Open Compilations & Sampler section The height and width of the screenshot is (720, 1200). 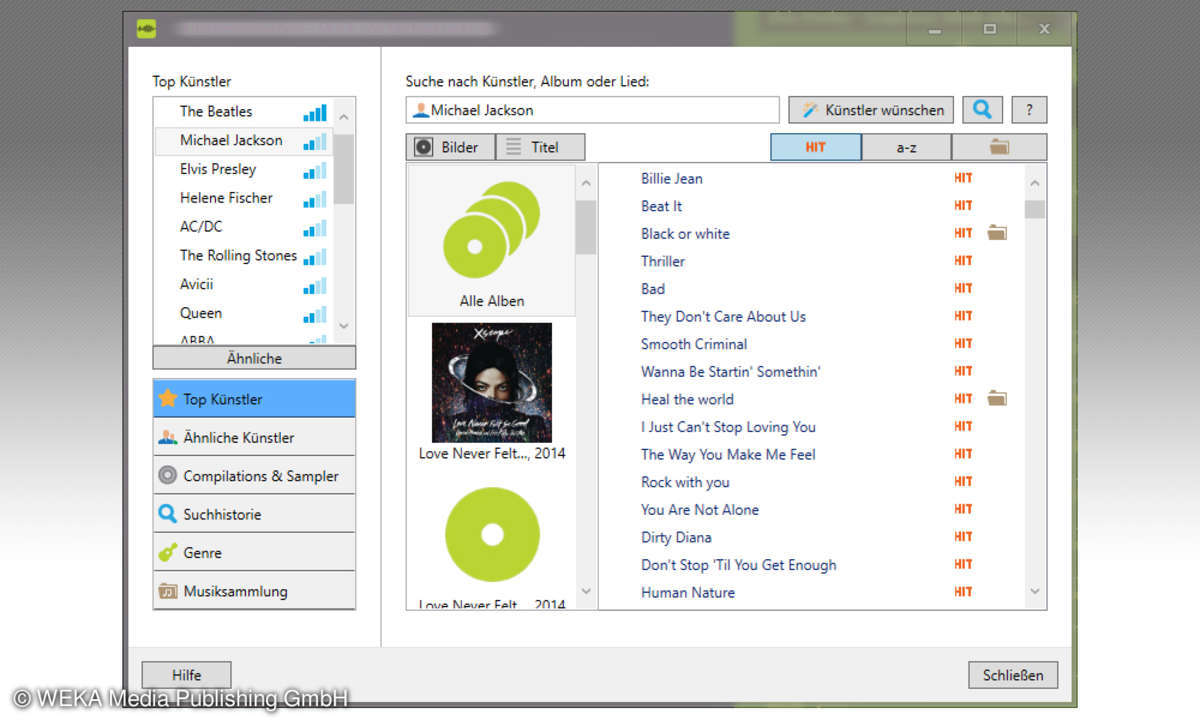(x=254, y=475)
